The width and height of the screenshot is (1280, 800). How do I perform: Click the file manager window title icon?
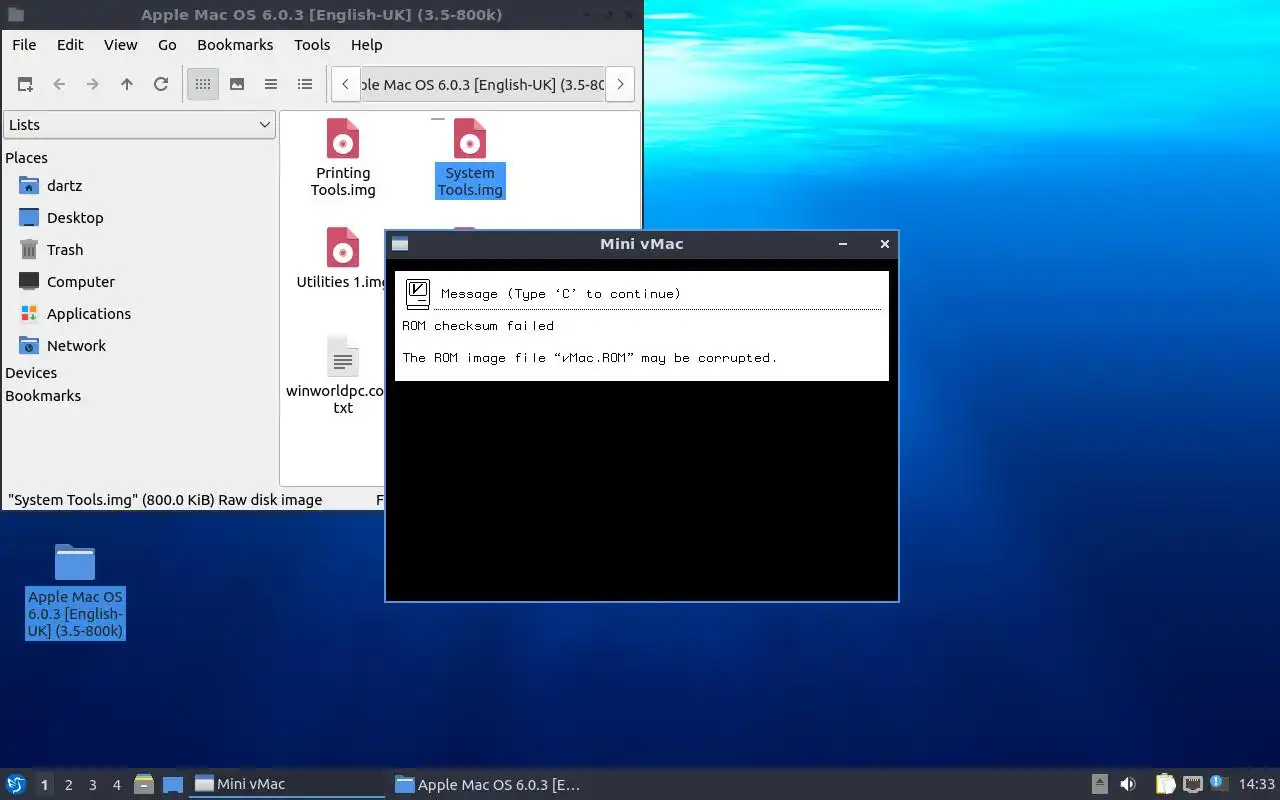tap(15, 15)
